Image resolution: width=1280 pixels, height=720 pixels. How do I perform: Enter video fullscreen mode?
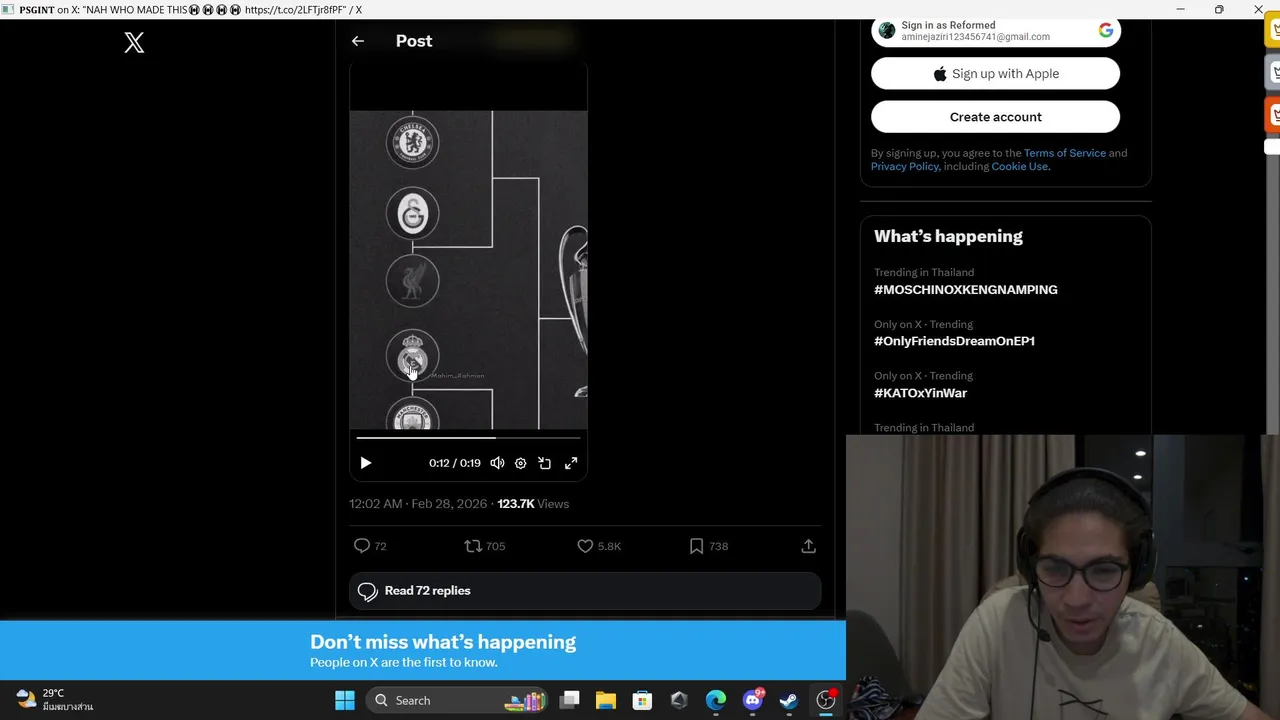[571, 463]
